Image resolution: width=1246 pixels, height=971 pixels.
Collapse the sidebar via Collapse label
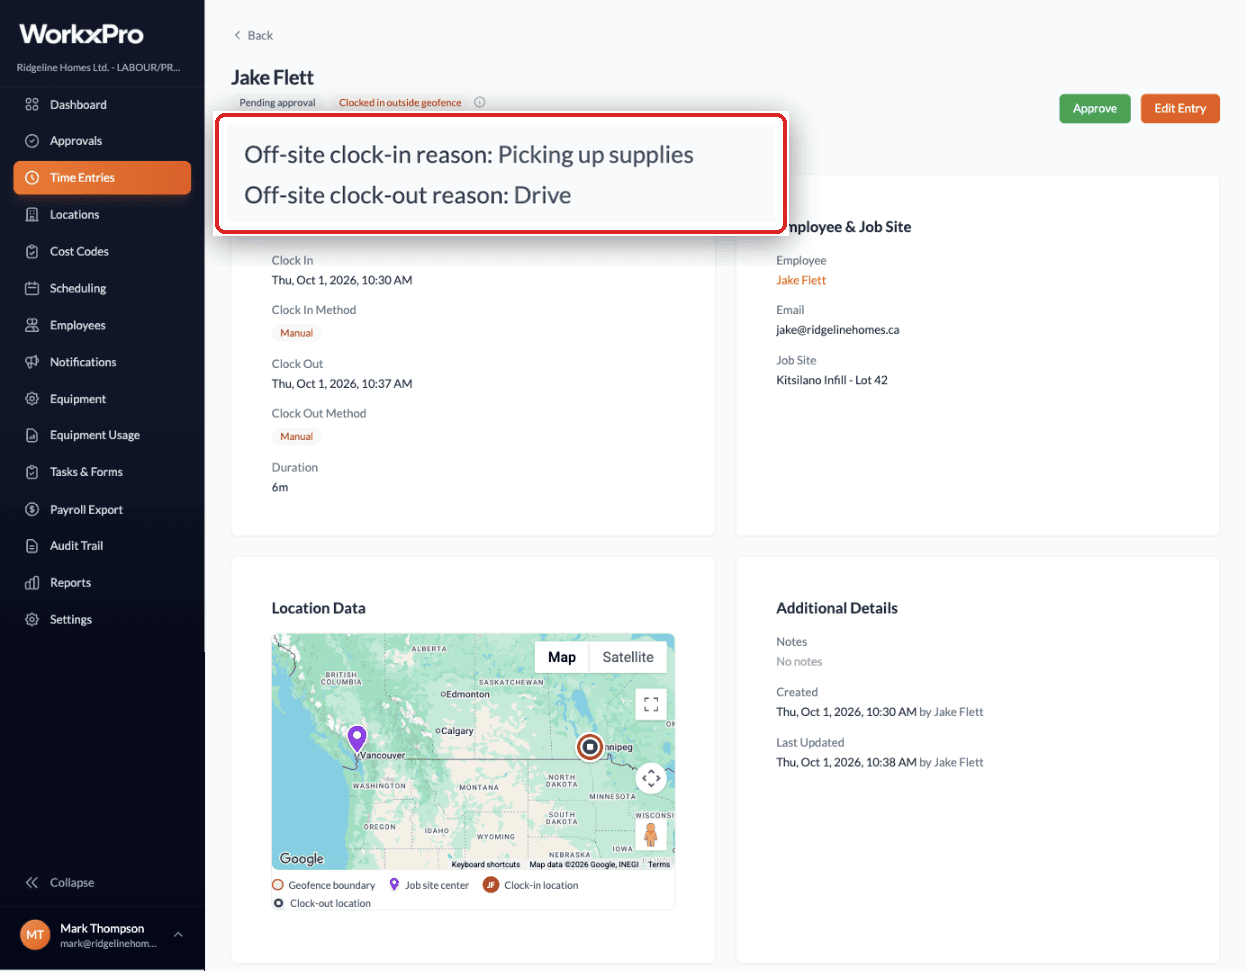pos(72,883)
